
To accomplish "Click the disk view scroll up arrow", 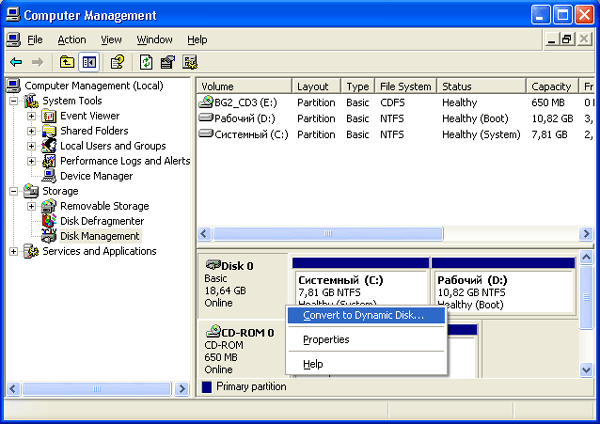I will (x=586, y=257).
